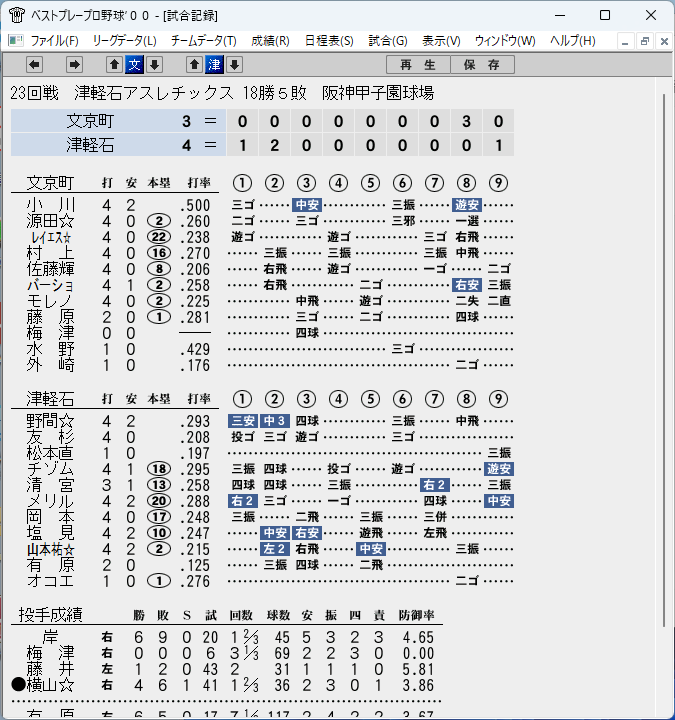Close the inner 試合記録 document window
The image size is (675, 720).
tap(664, 41)
